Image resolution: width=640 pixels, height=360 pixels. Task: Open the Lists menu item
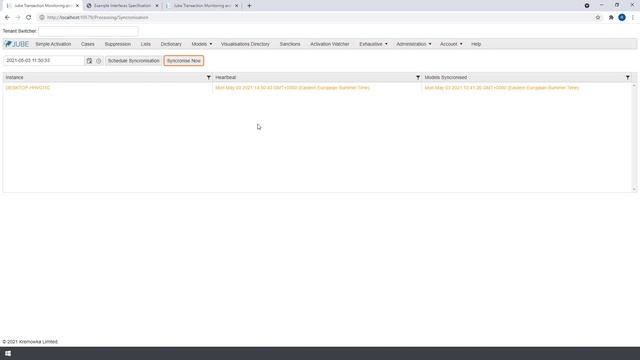click(146, 44)
